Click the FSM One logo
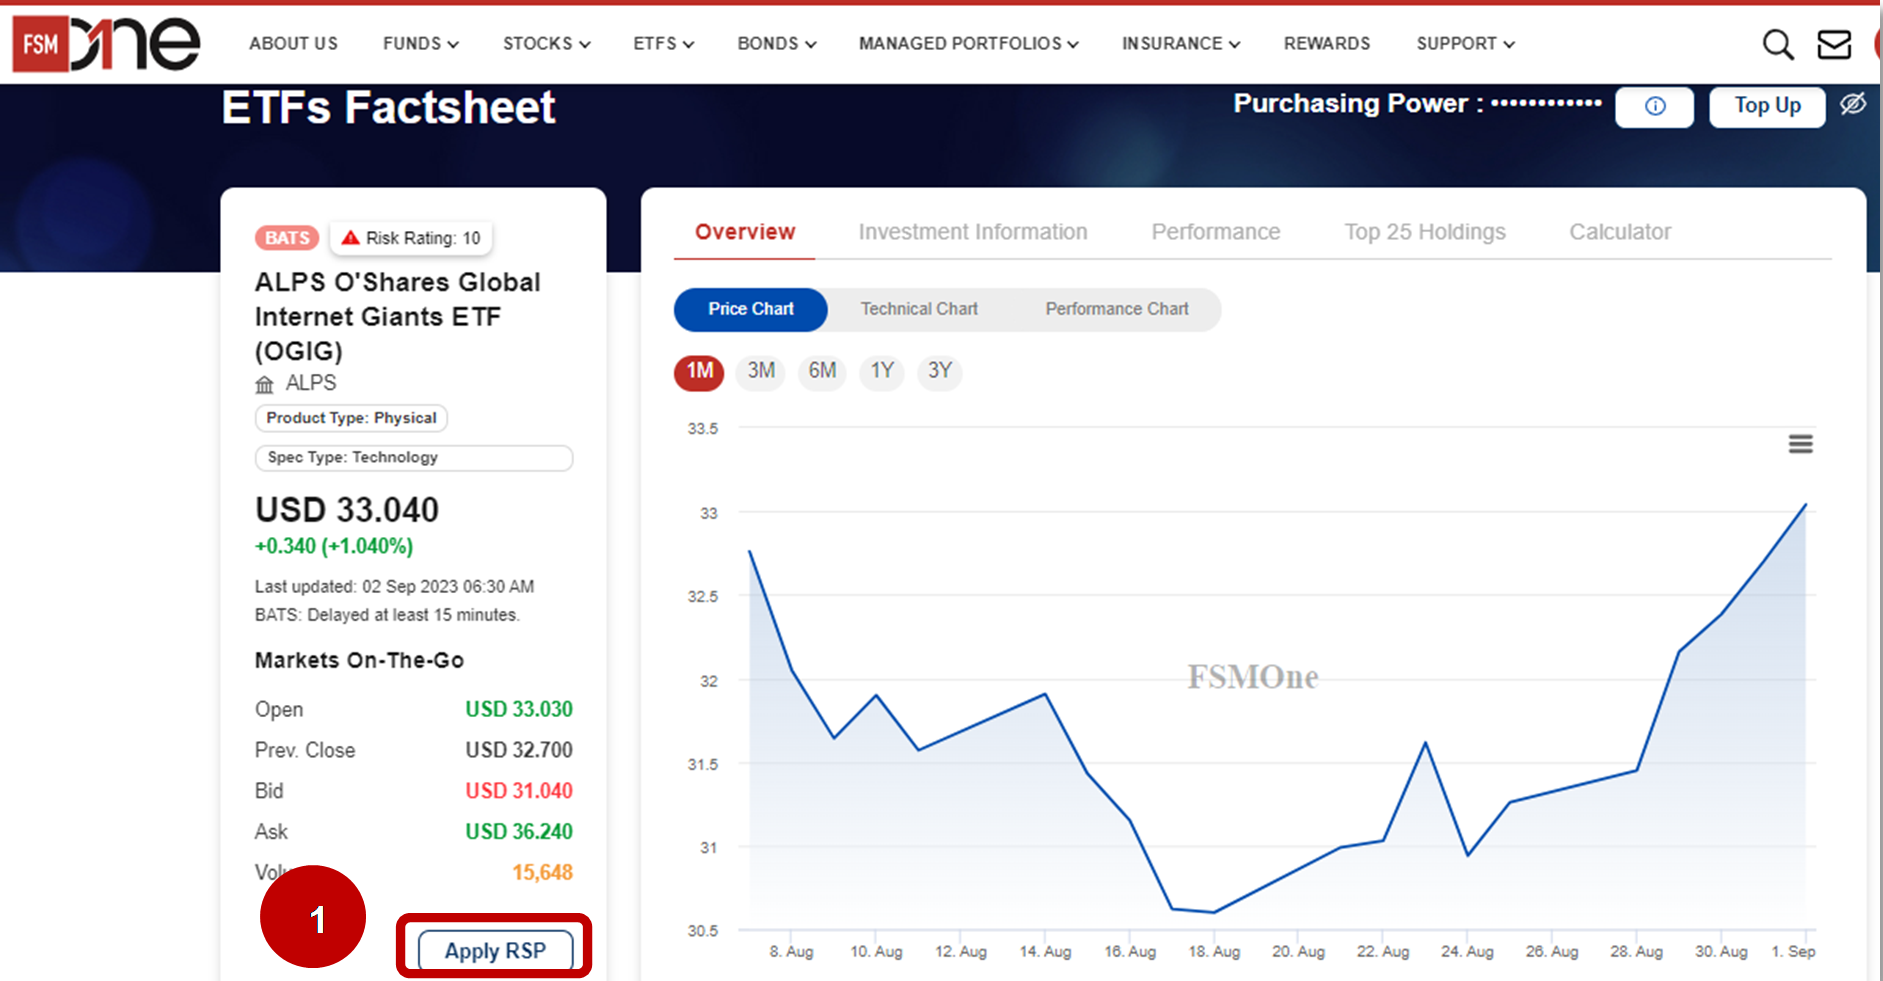Image resolution: width=1883 pixels, height=981 pixels. point(105,44)
